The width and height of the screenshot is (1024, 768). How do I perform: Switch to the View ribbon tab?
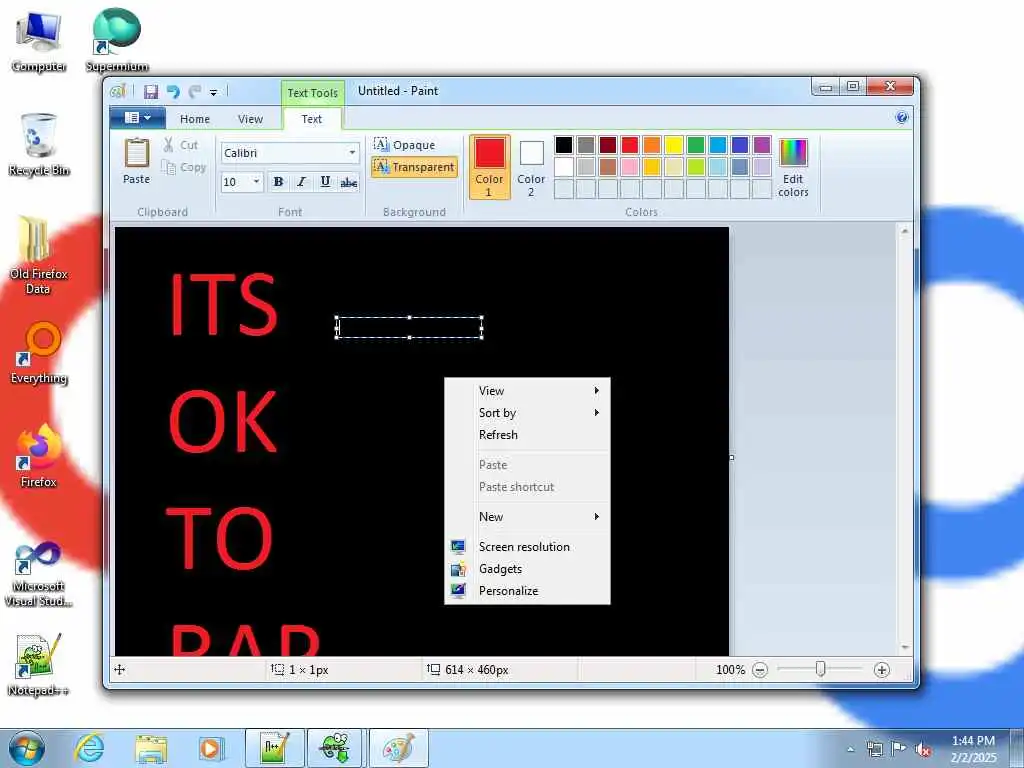[250, 119]
